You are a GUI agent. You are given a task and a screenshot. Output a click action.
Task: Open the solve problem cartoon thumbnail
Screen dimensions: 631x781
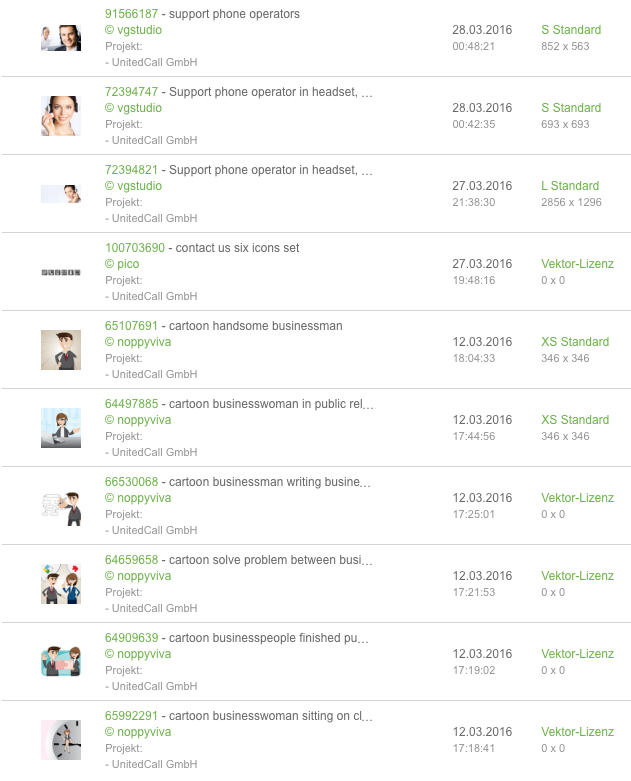point(61,584)
